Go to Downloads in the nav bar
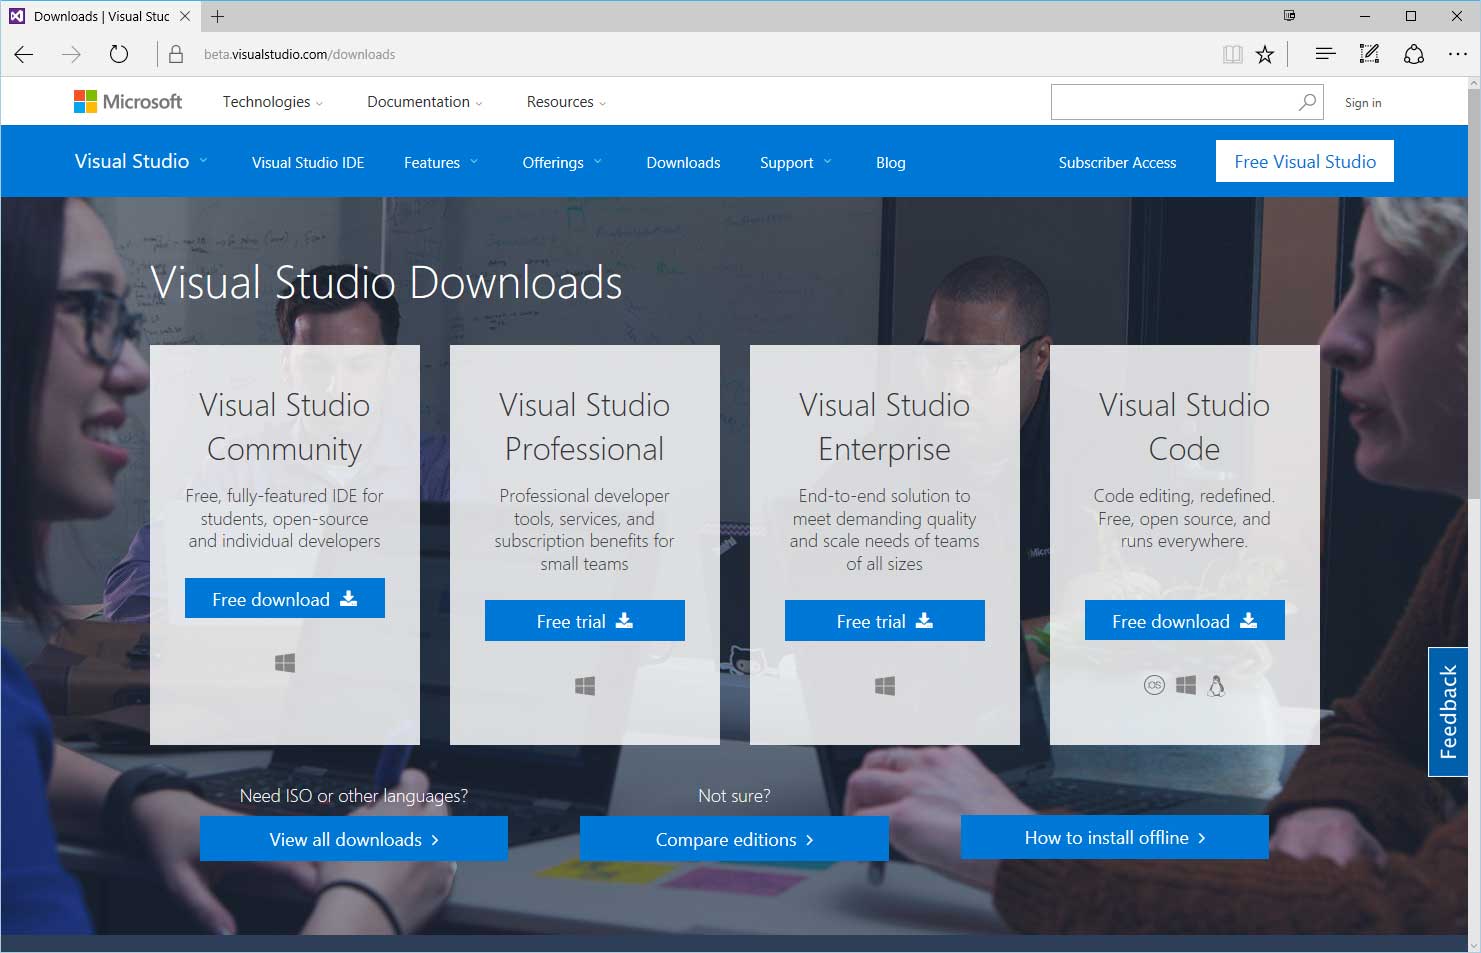1481x953 pixels. [683, 162]
